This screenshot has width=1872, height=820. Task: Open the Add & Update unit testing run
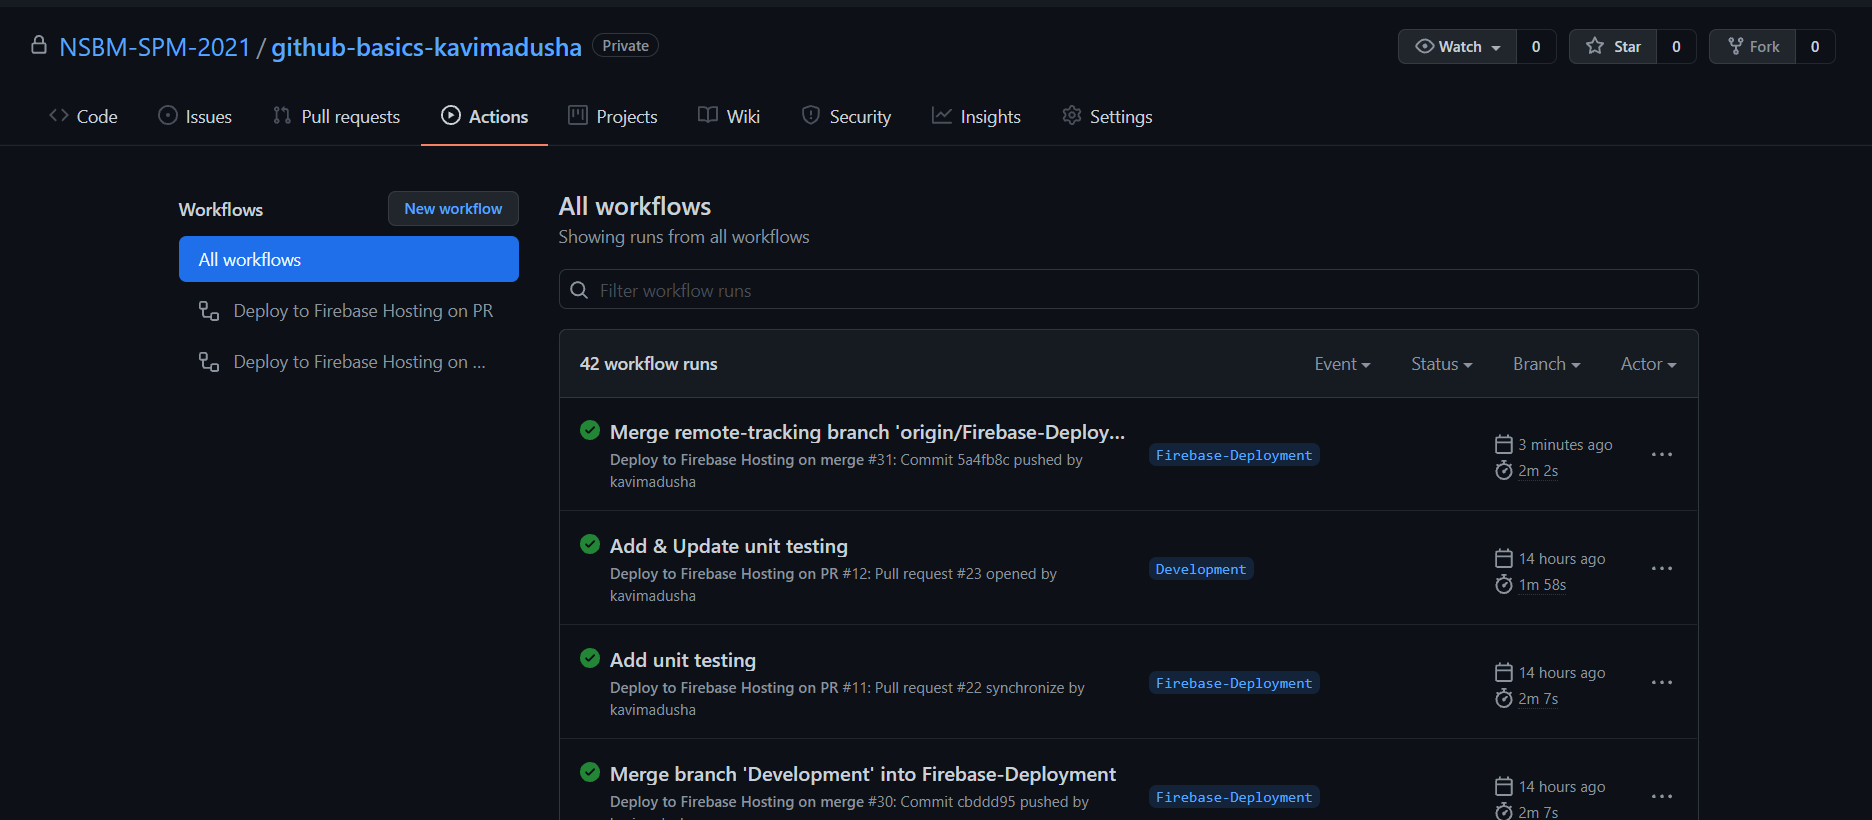click(729, 546)
